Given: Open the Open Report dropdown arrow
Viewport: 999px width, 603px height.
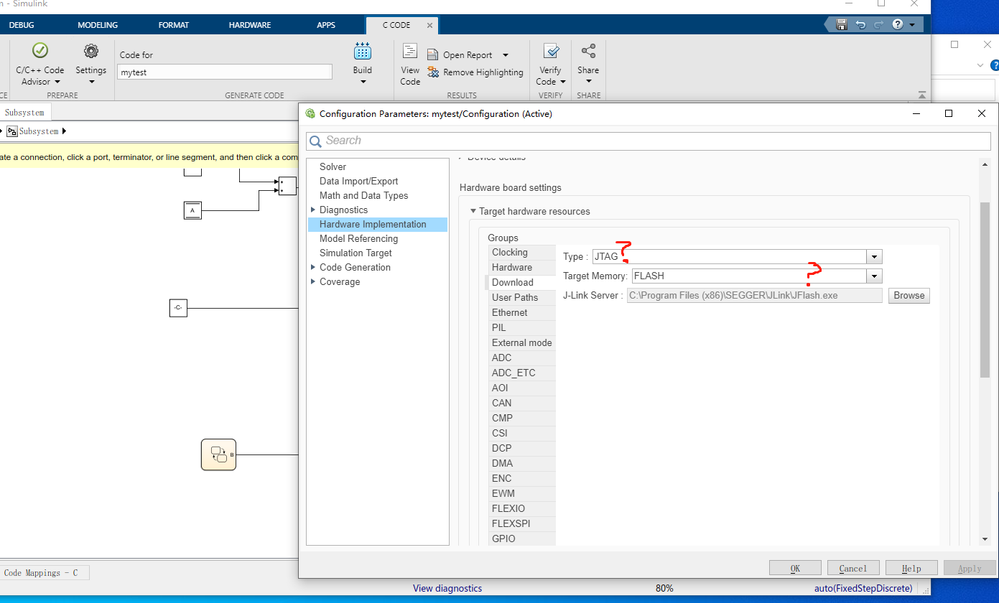Looking at the screenshot, I should [505, 55].
